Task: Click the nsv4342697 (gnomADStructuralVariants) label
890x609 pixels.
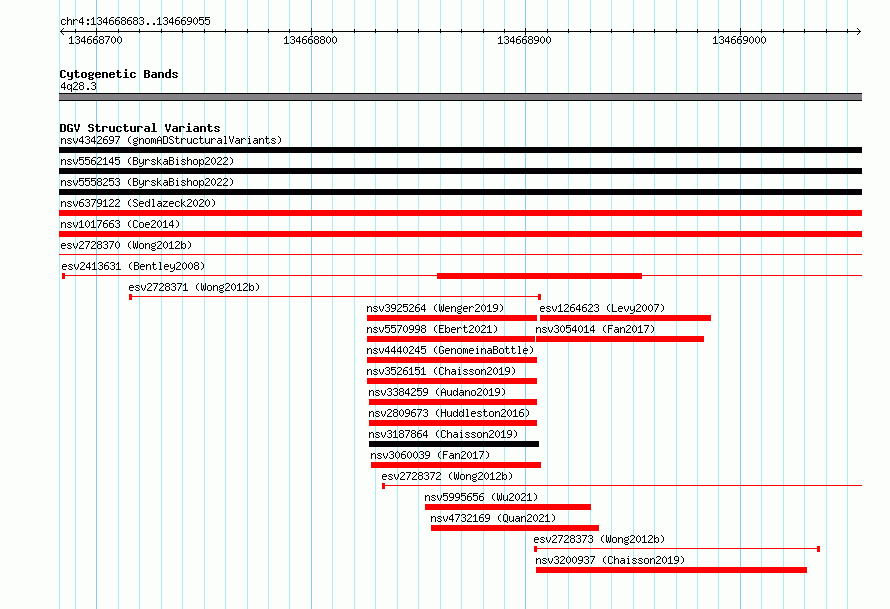Action: pyautogui.click(x=171, y=140)
